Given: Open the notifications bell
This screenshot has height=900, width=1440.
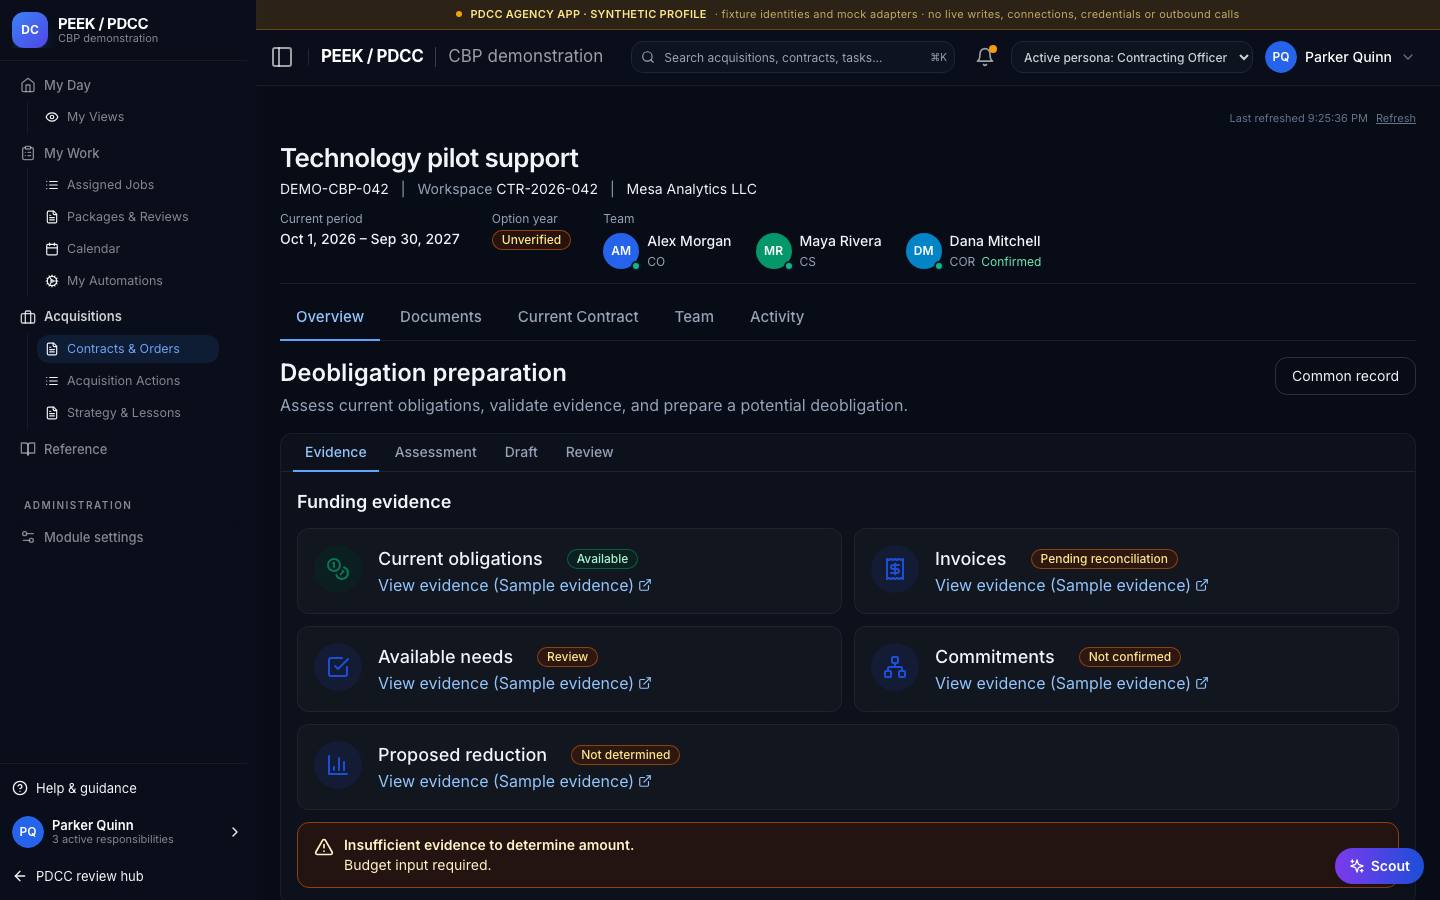Looking at the screenshot, I should pyautogui.click(x=985, y=57).
